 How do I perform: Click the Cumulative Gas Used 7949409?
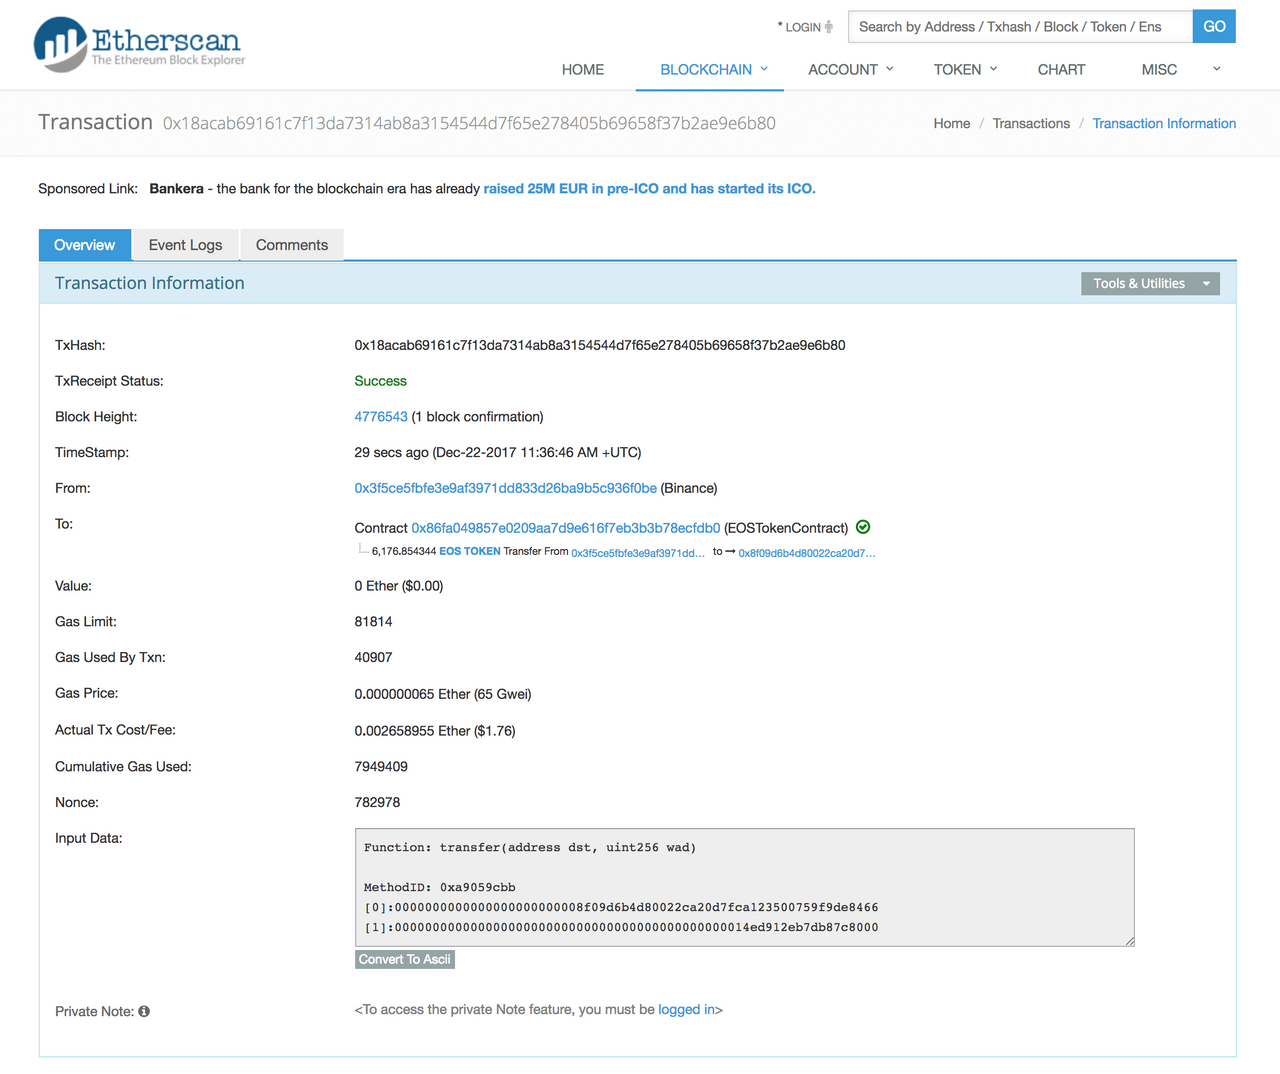point(381,767)
